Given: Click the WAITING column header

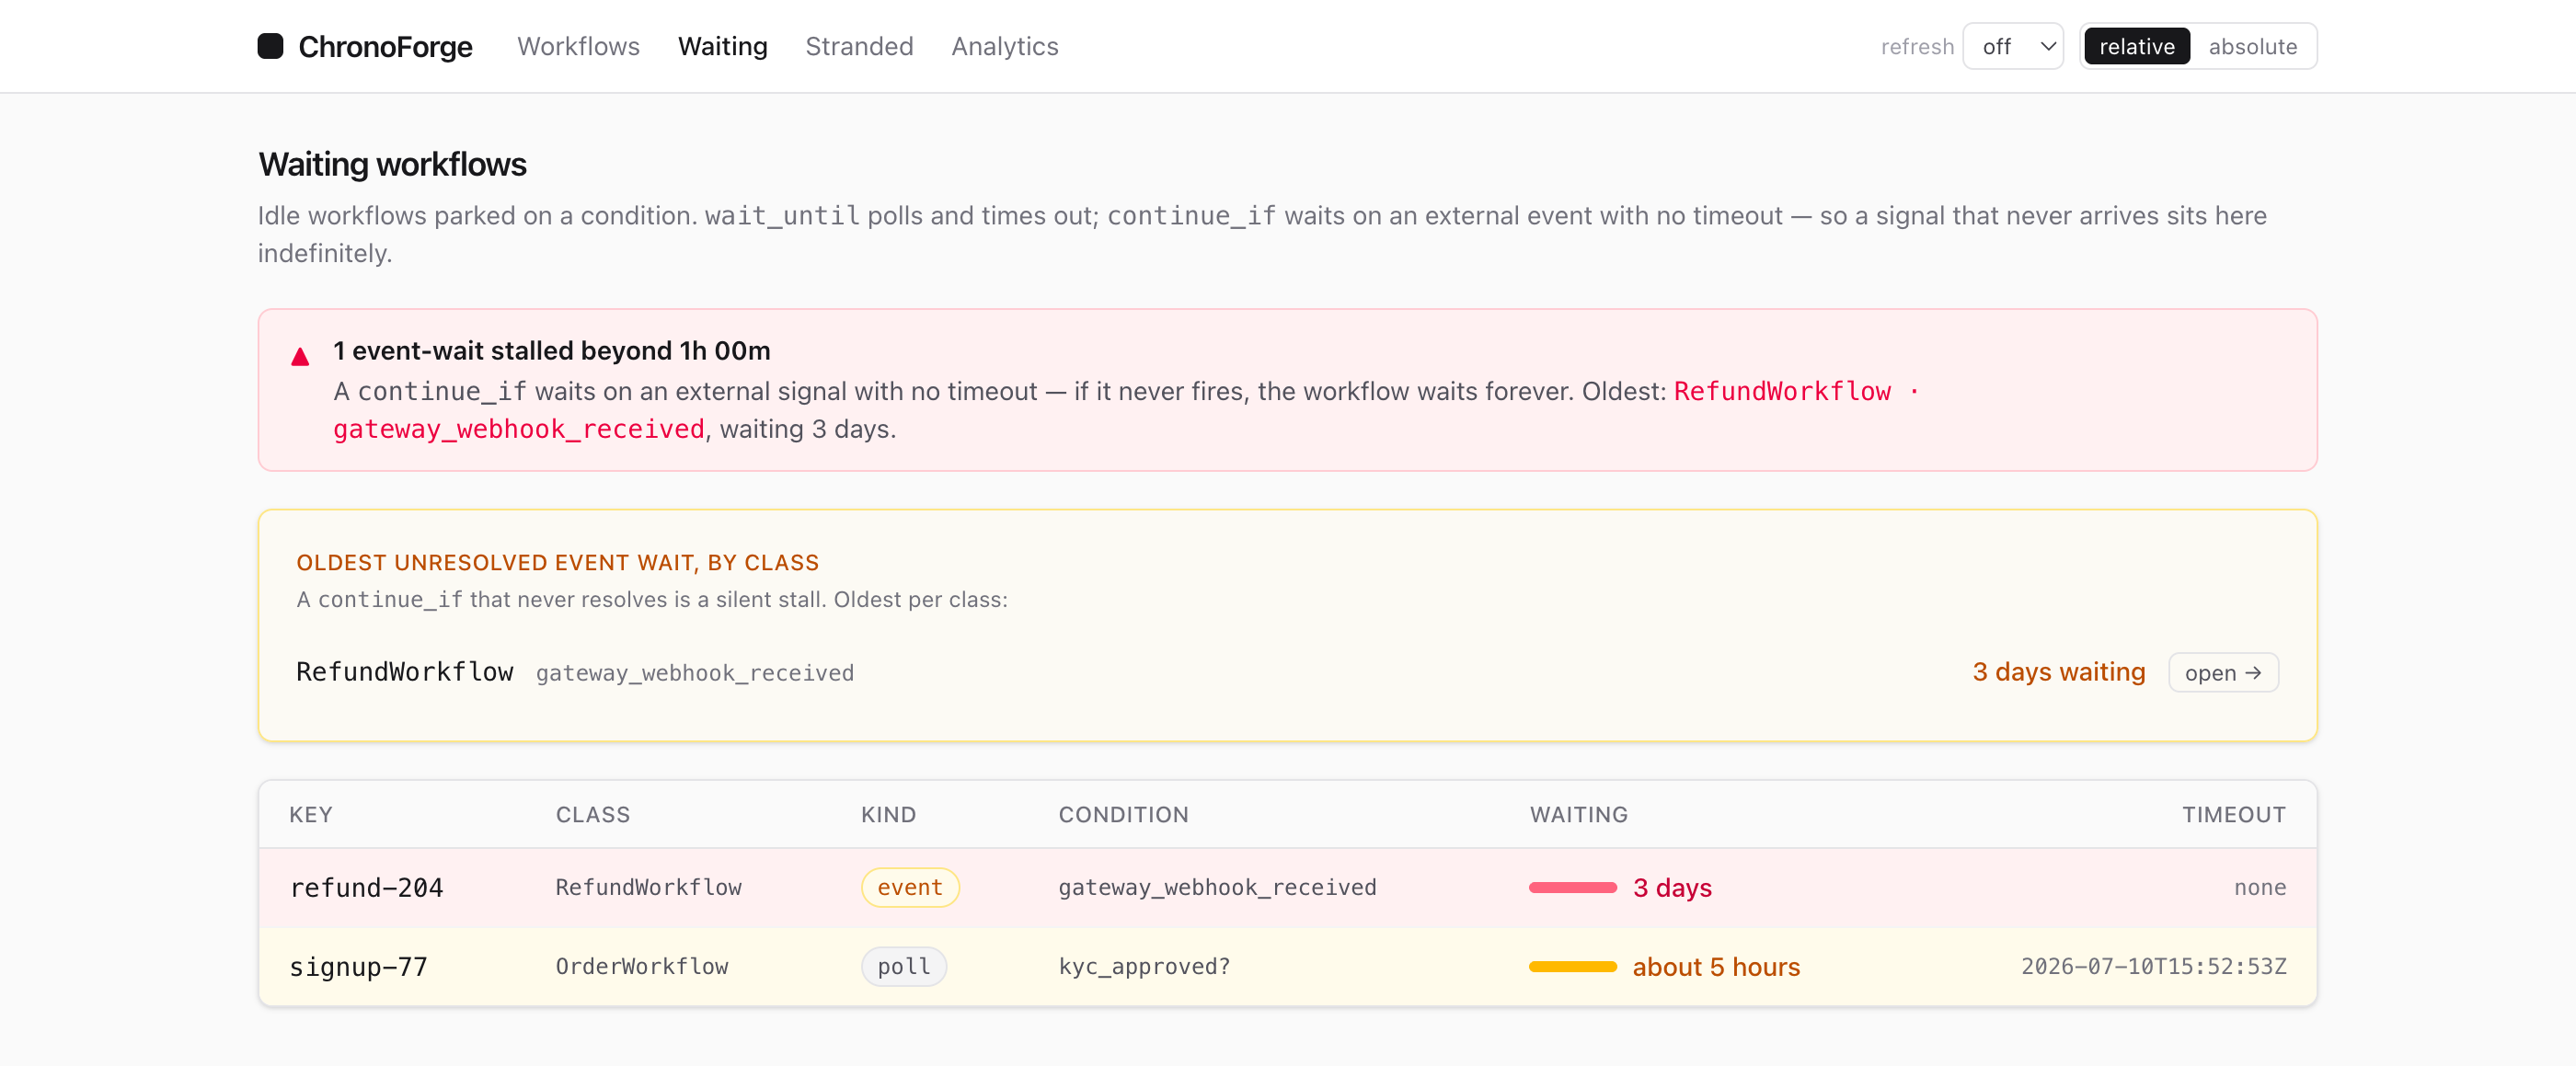Looking at the screenshot, I should click(x=1578, y=814).
